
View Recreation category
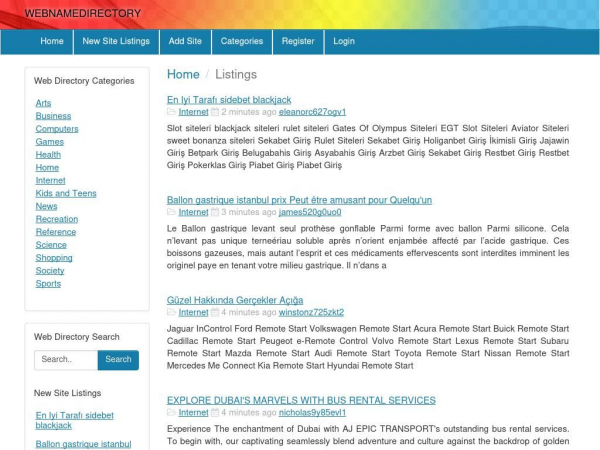pos(57,219)
